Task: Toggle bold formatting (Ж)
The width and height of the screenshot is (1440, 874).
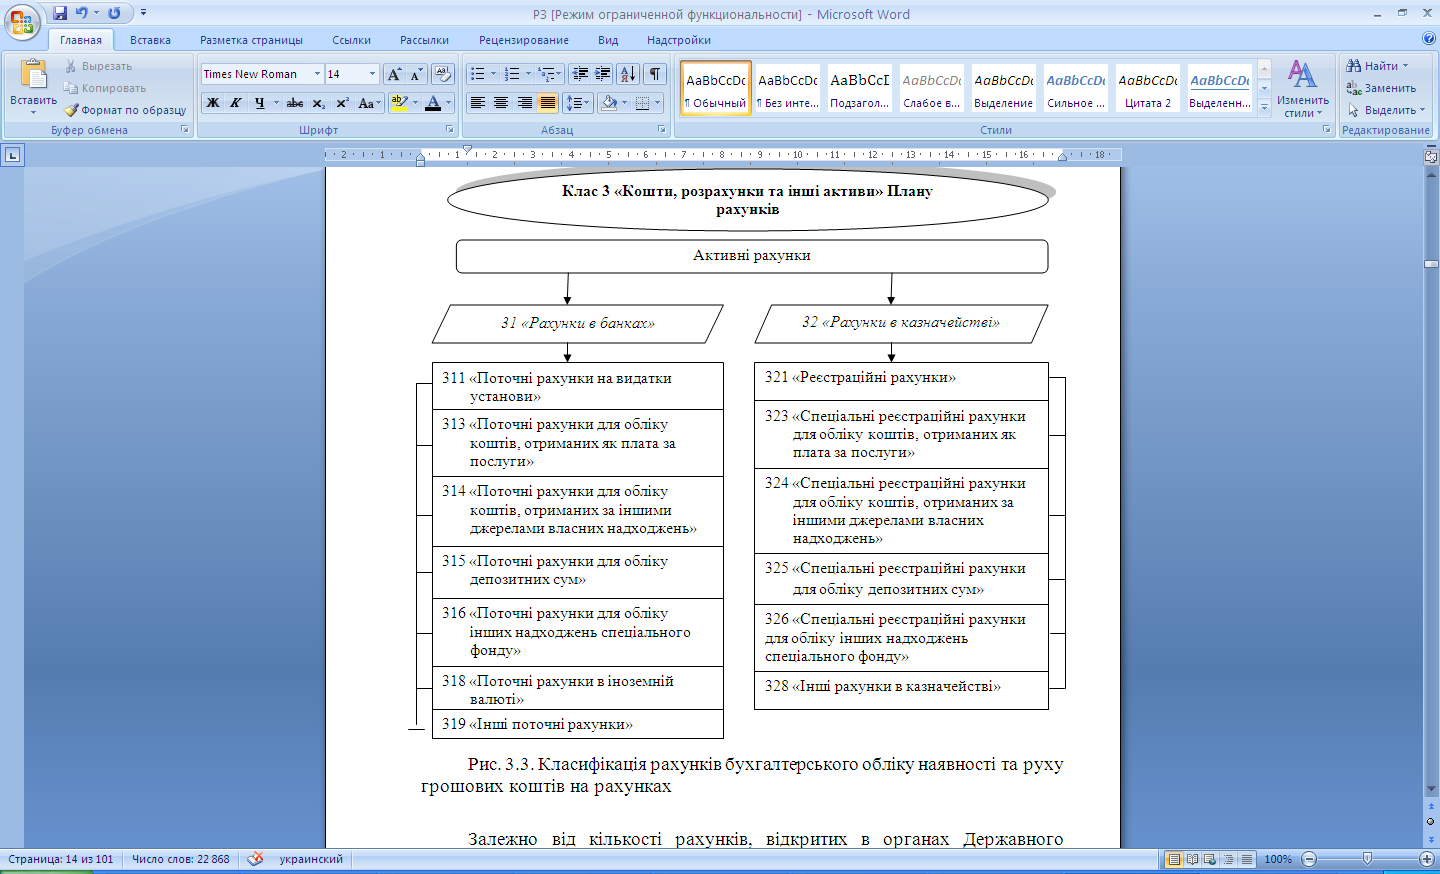Action: coord(212,103)
